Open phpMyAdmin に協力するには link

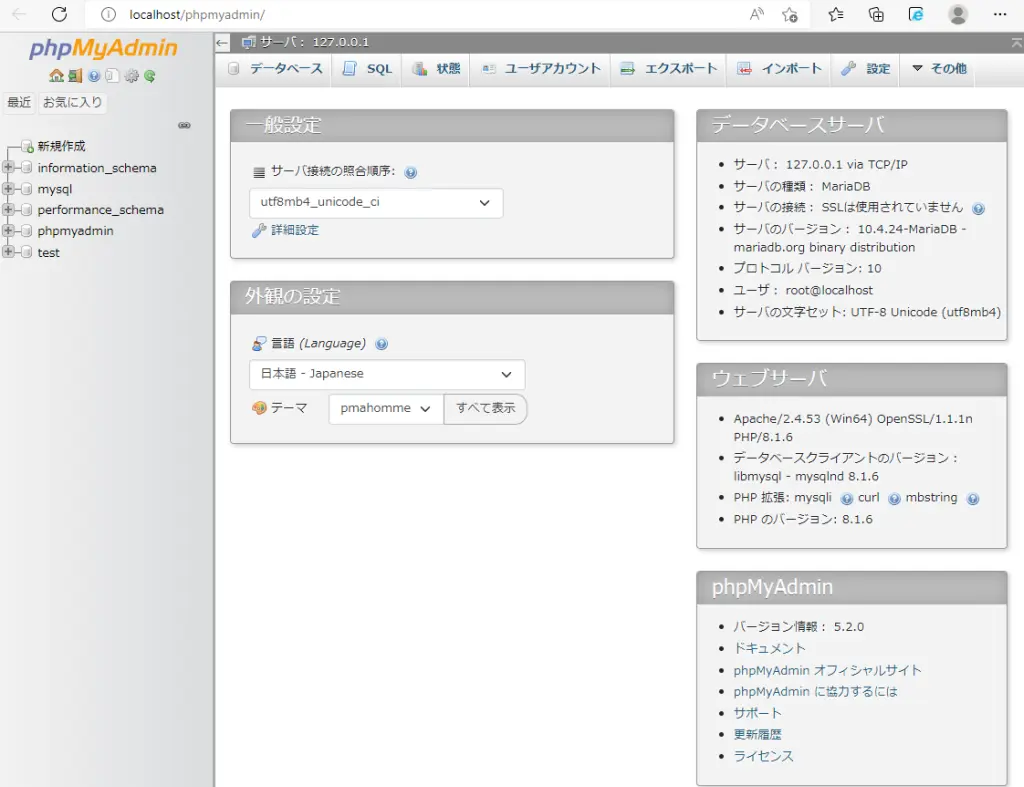point(815,692)
